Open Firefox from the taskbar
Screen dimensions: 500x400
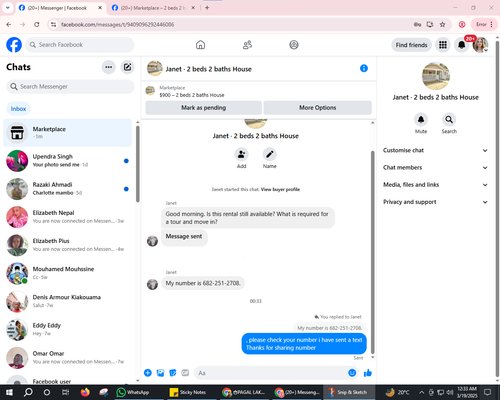pyautogui.click(x=85, y=392)
